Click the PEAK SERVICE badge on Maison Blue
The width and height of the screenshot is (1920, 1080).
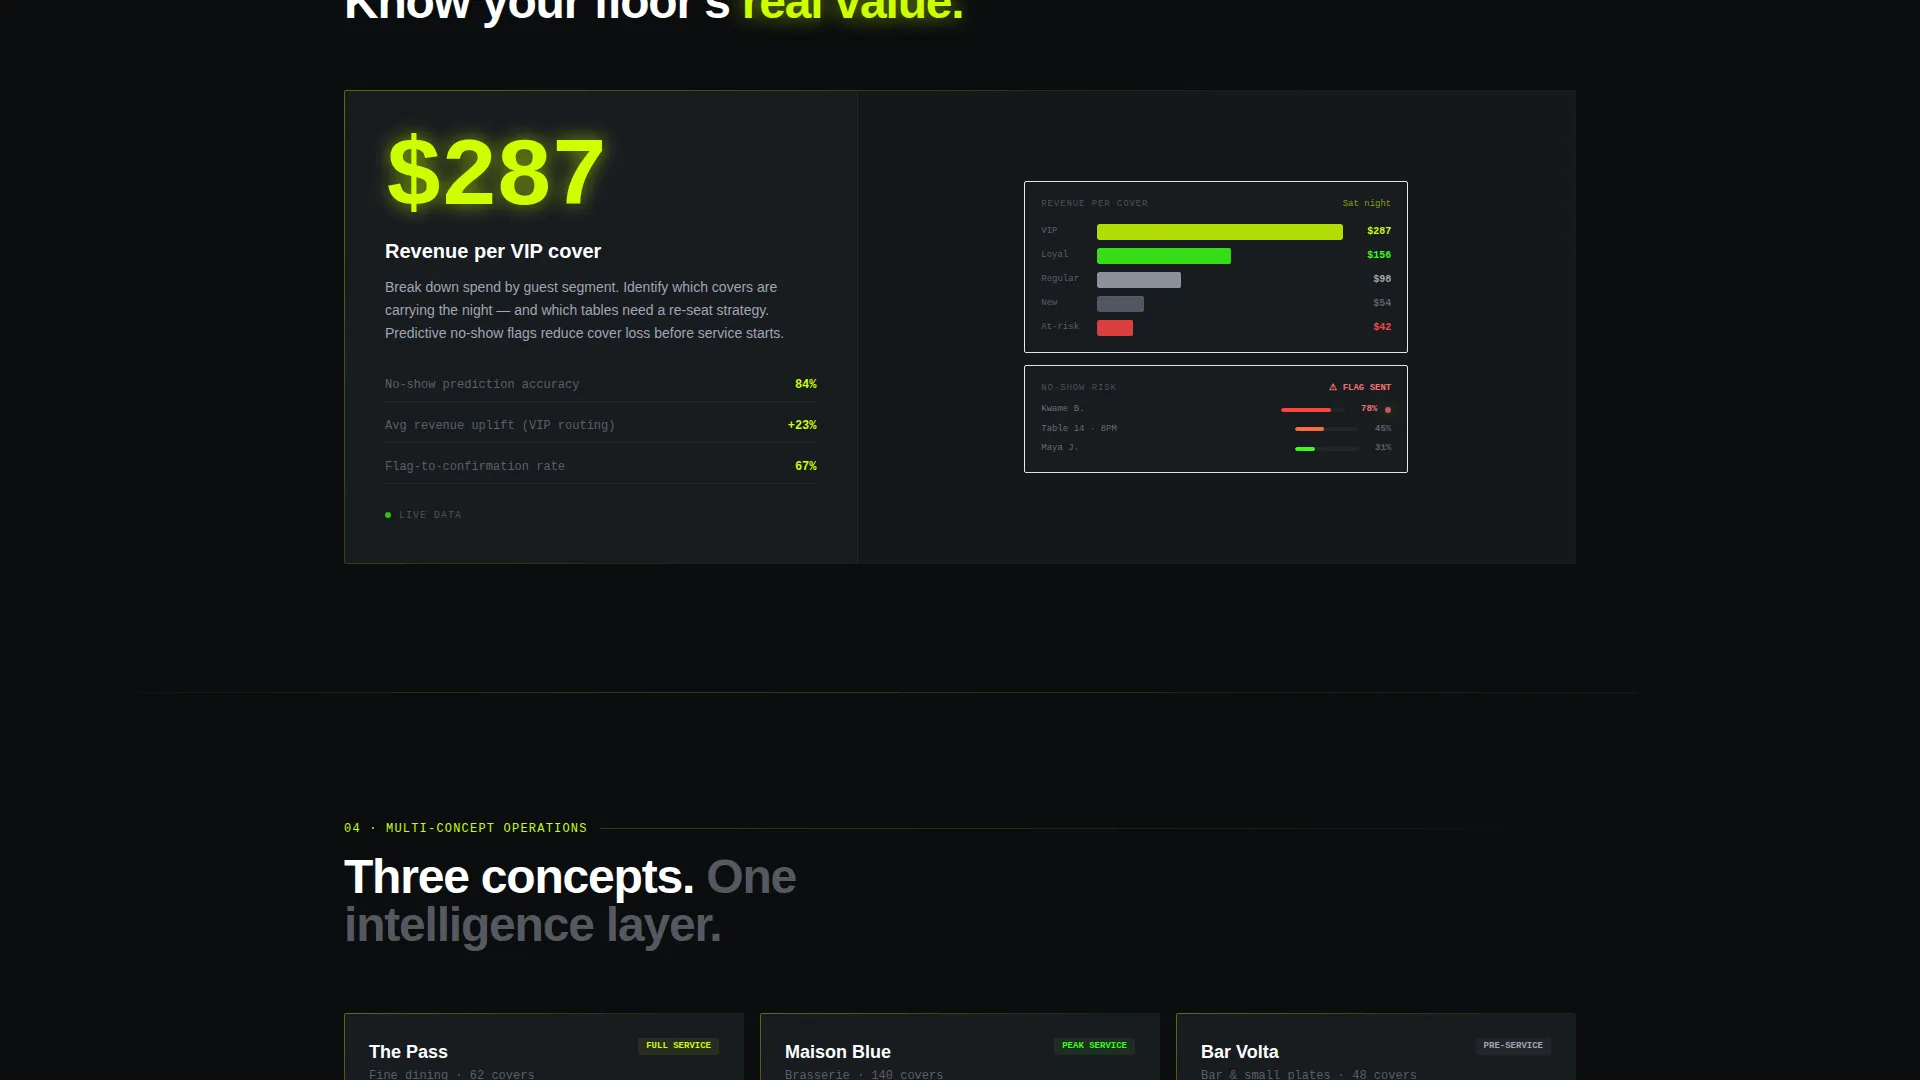tap(1094, 1045)
